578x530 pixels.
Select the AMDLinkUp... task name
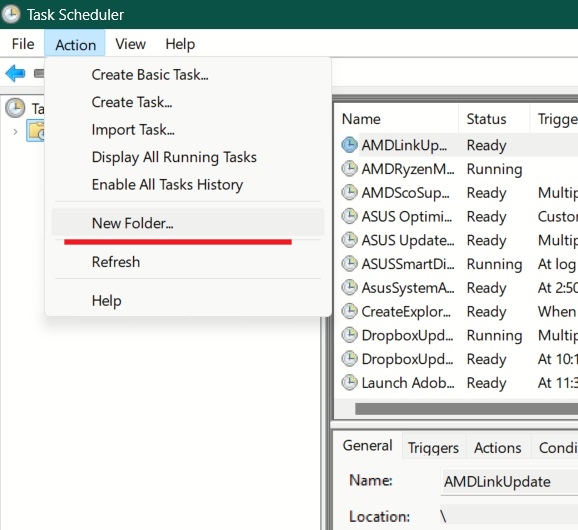coord(404,145)
